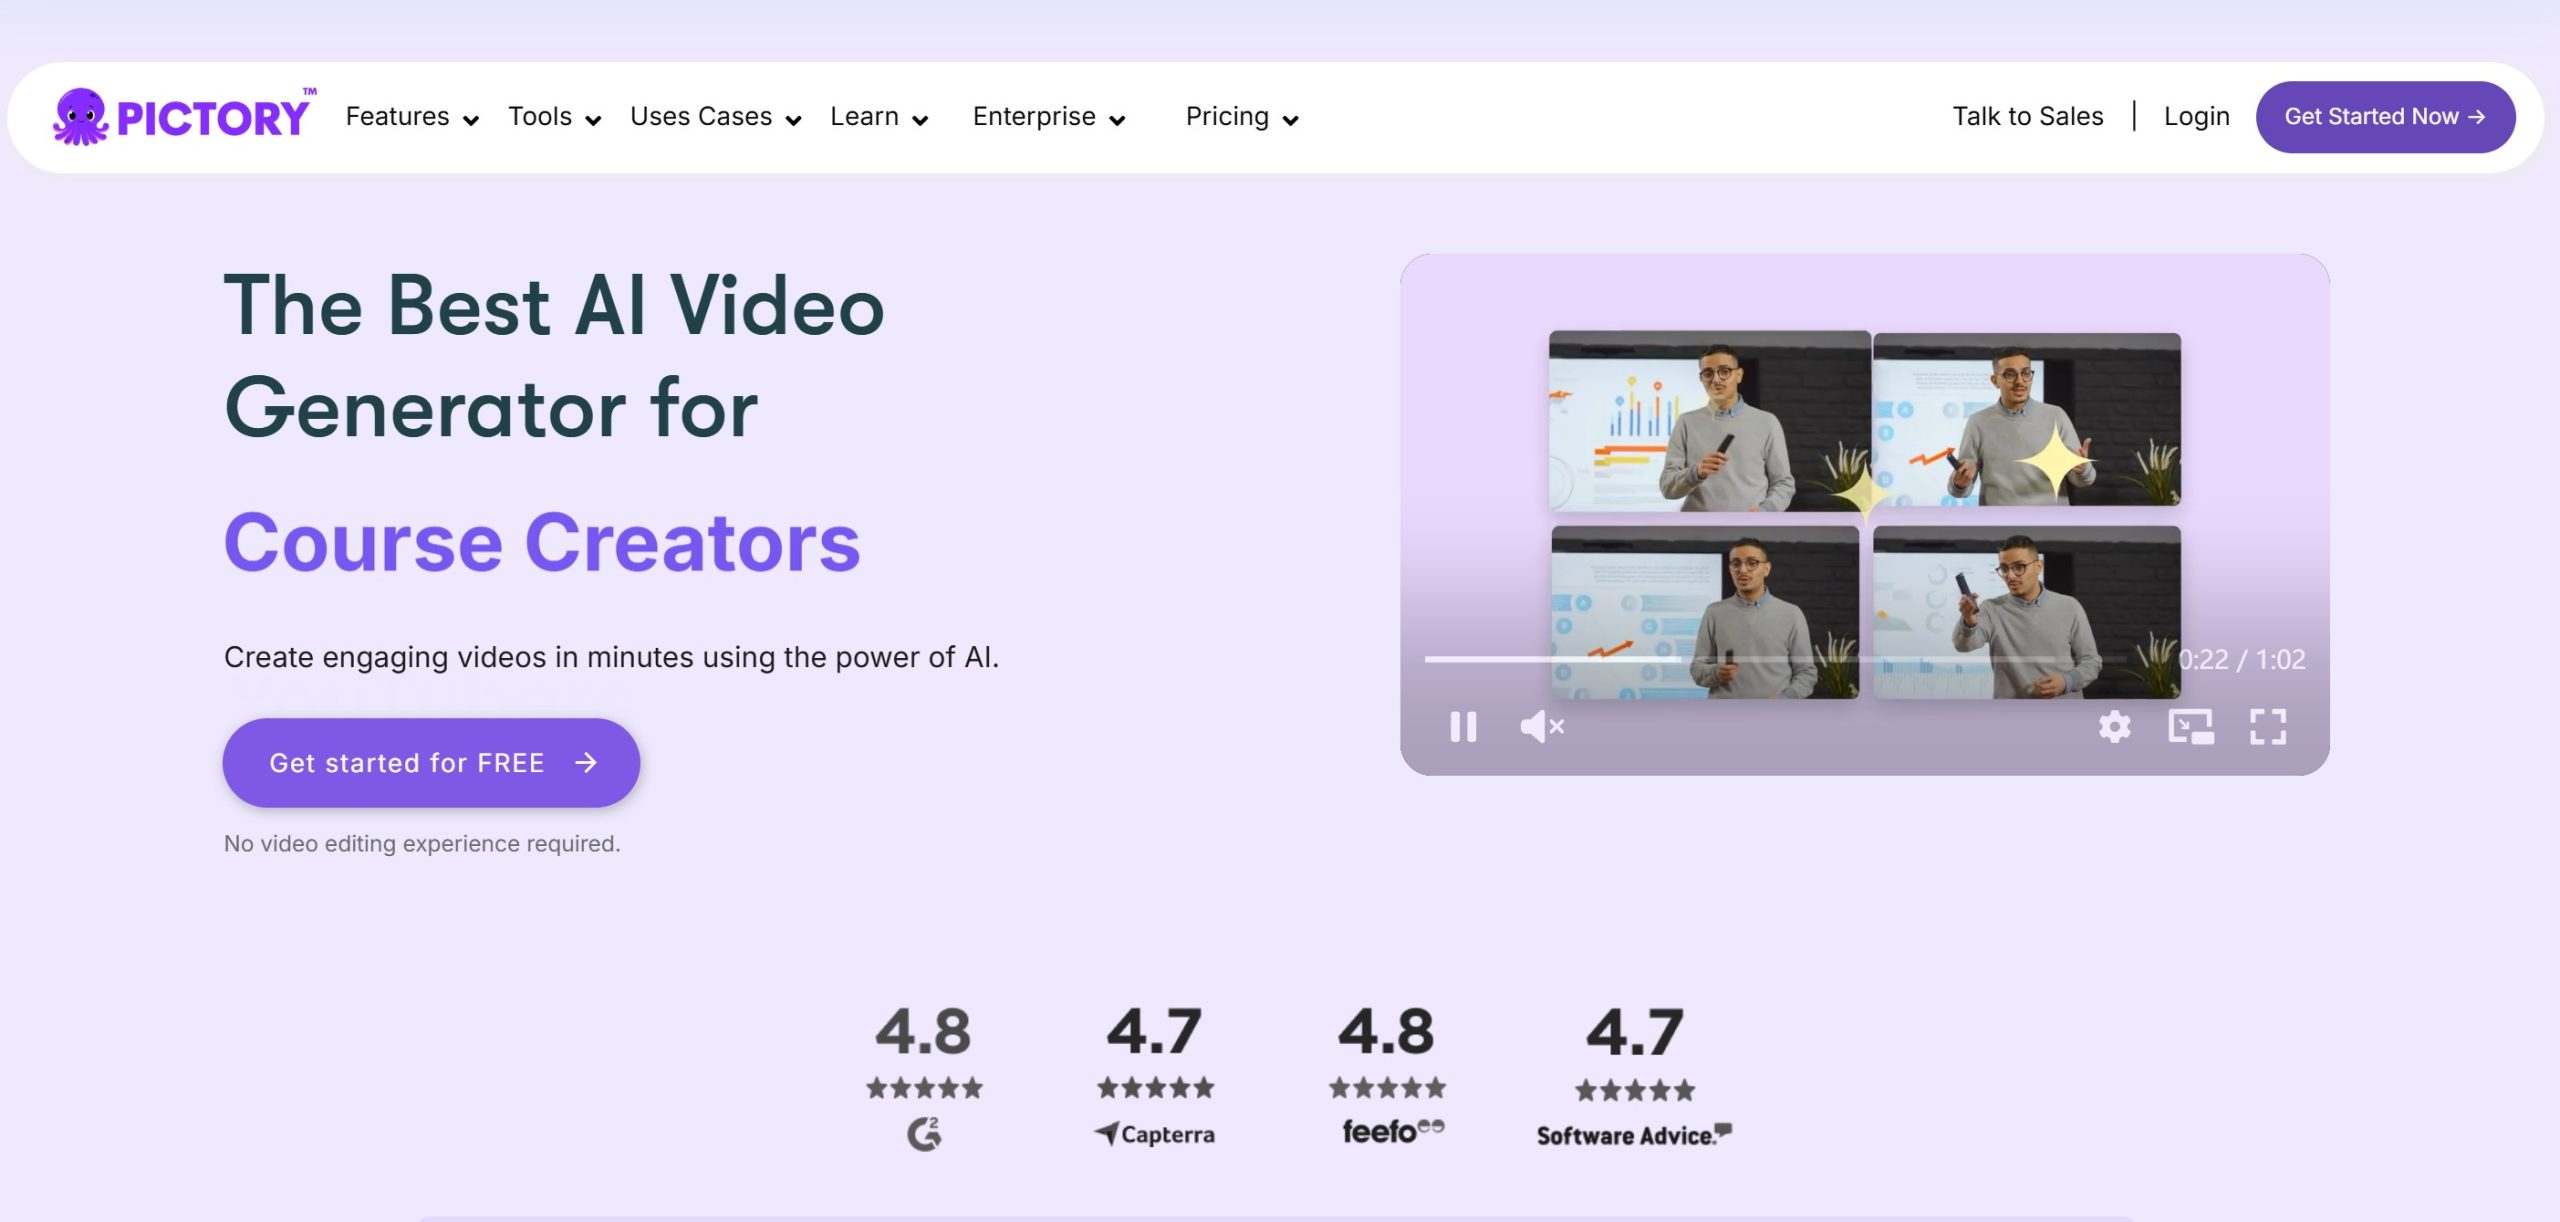Toggle picture-in-picture mode on video
2560x1222 pixels.
pyautogui.click(x=2190, y=727)
